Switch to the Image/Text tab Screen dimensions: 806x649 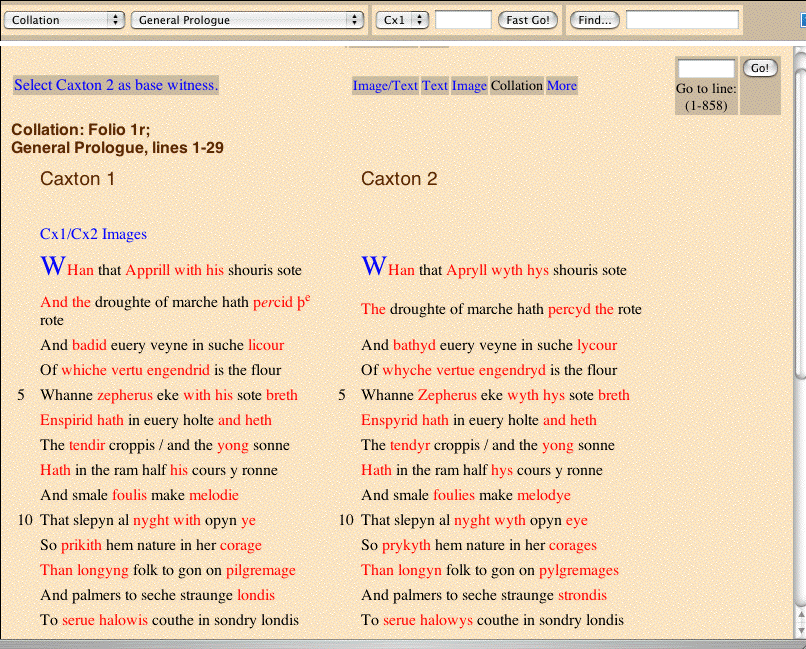click(x=385, y=85)
